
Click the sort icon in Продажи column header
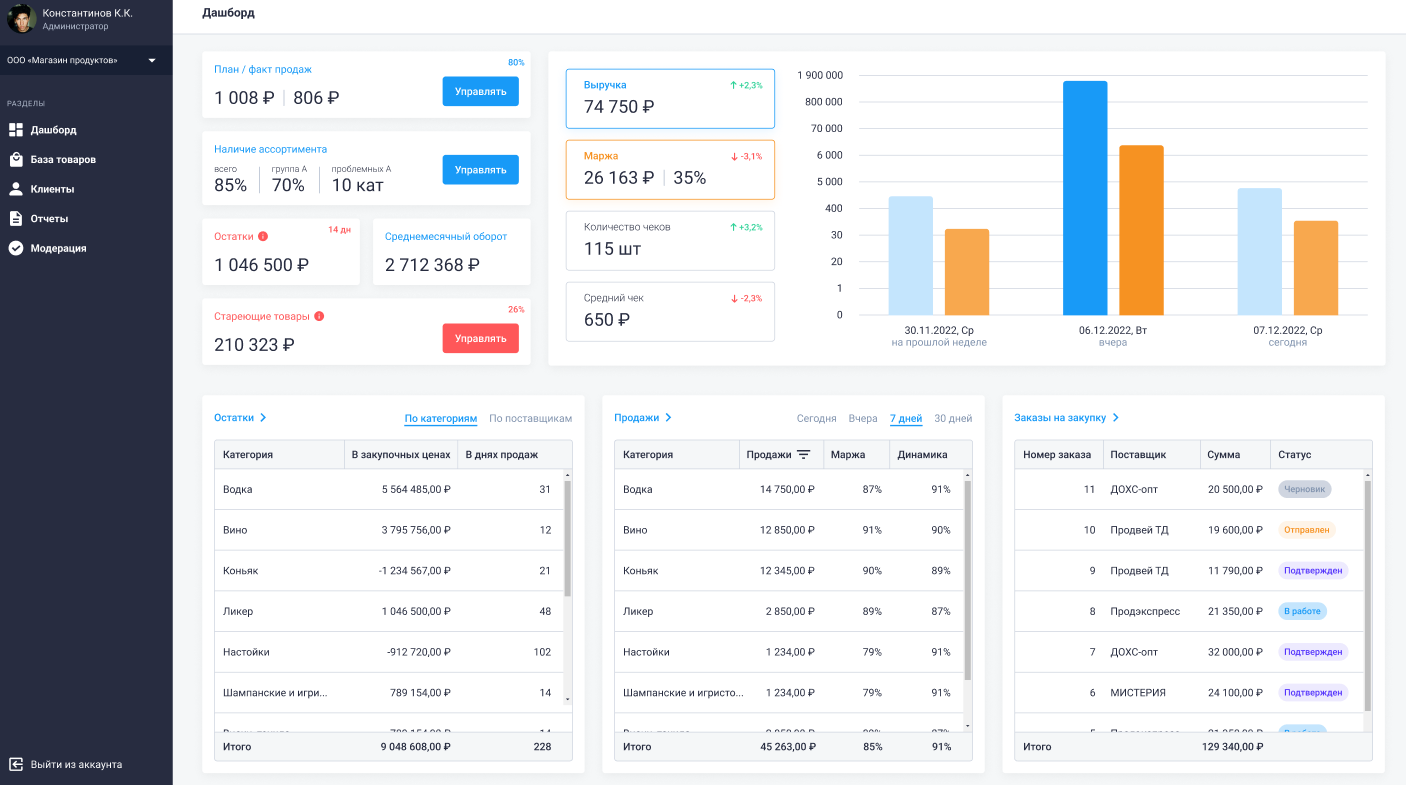point(803,455)
